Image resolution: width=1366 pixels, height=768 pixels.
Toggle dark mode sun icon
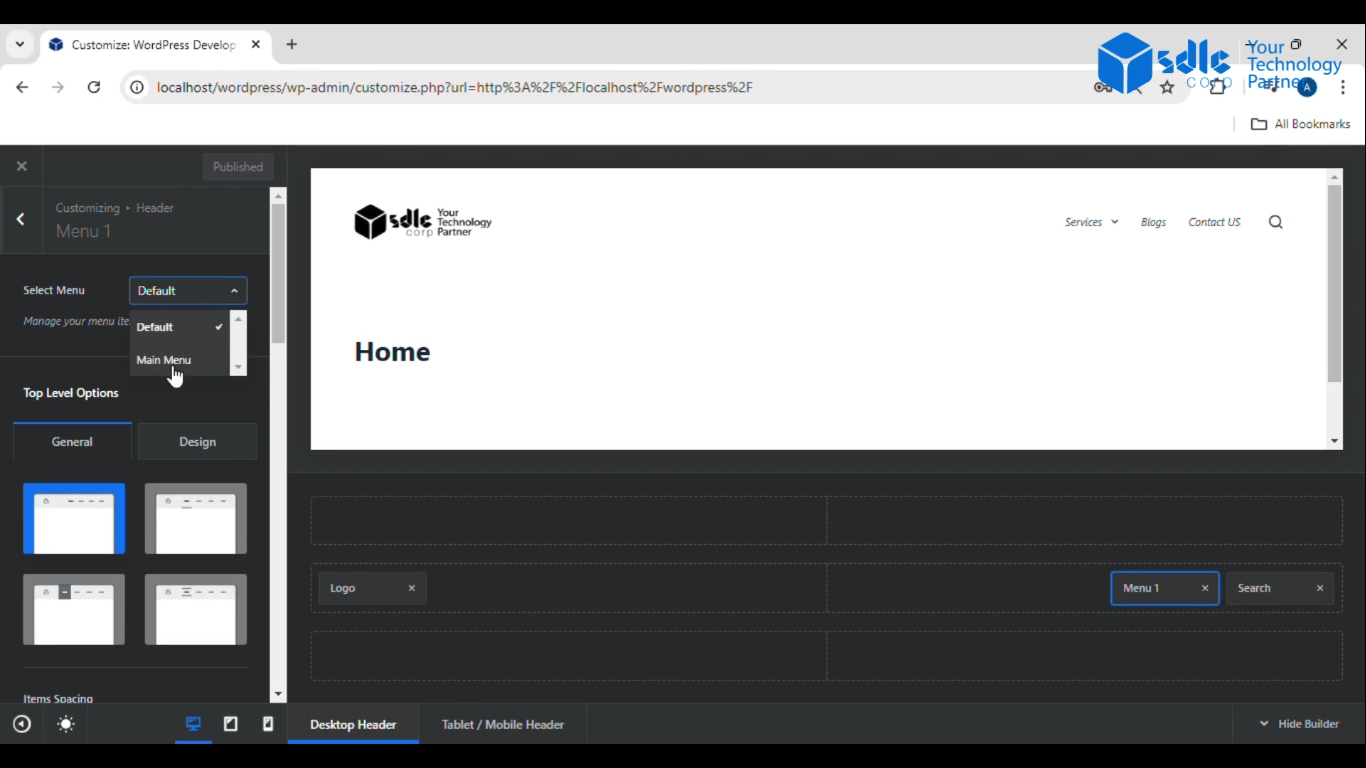[x=66, y=724]
